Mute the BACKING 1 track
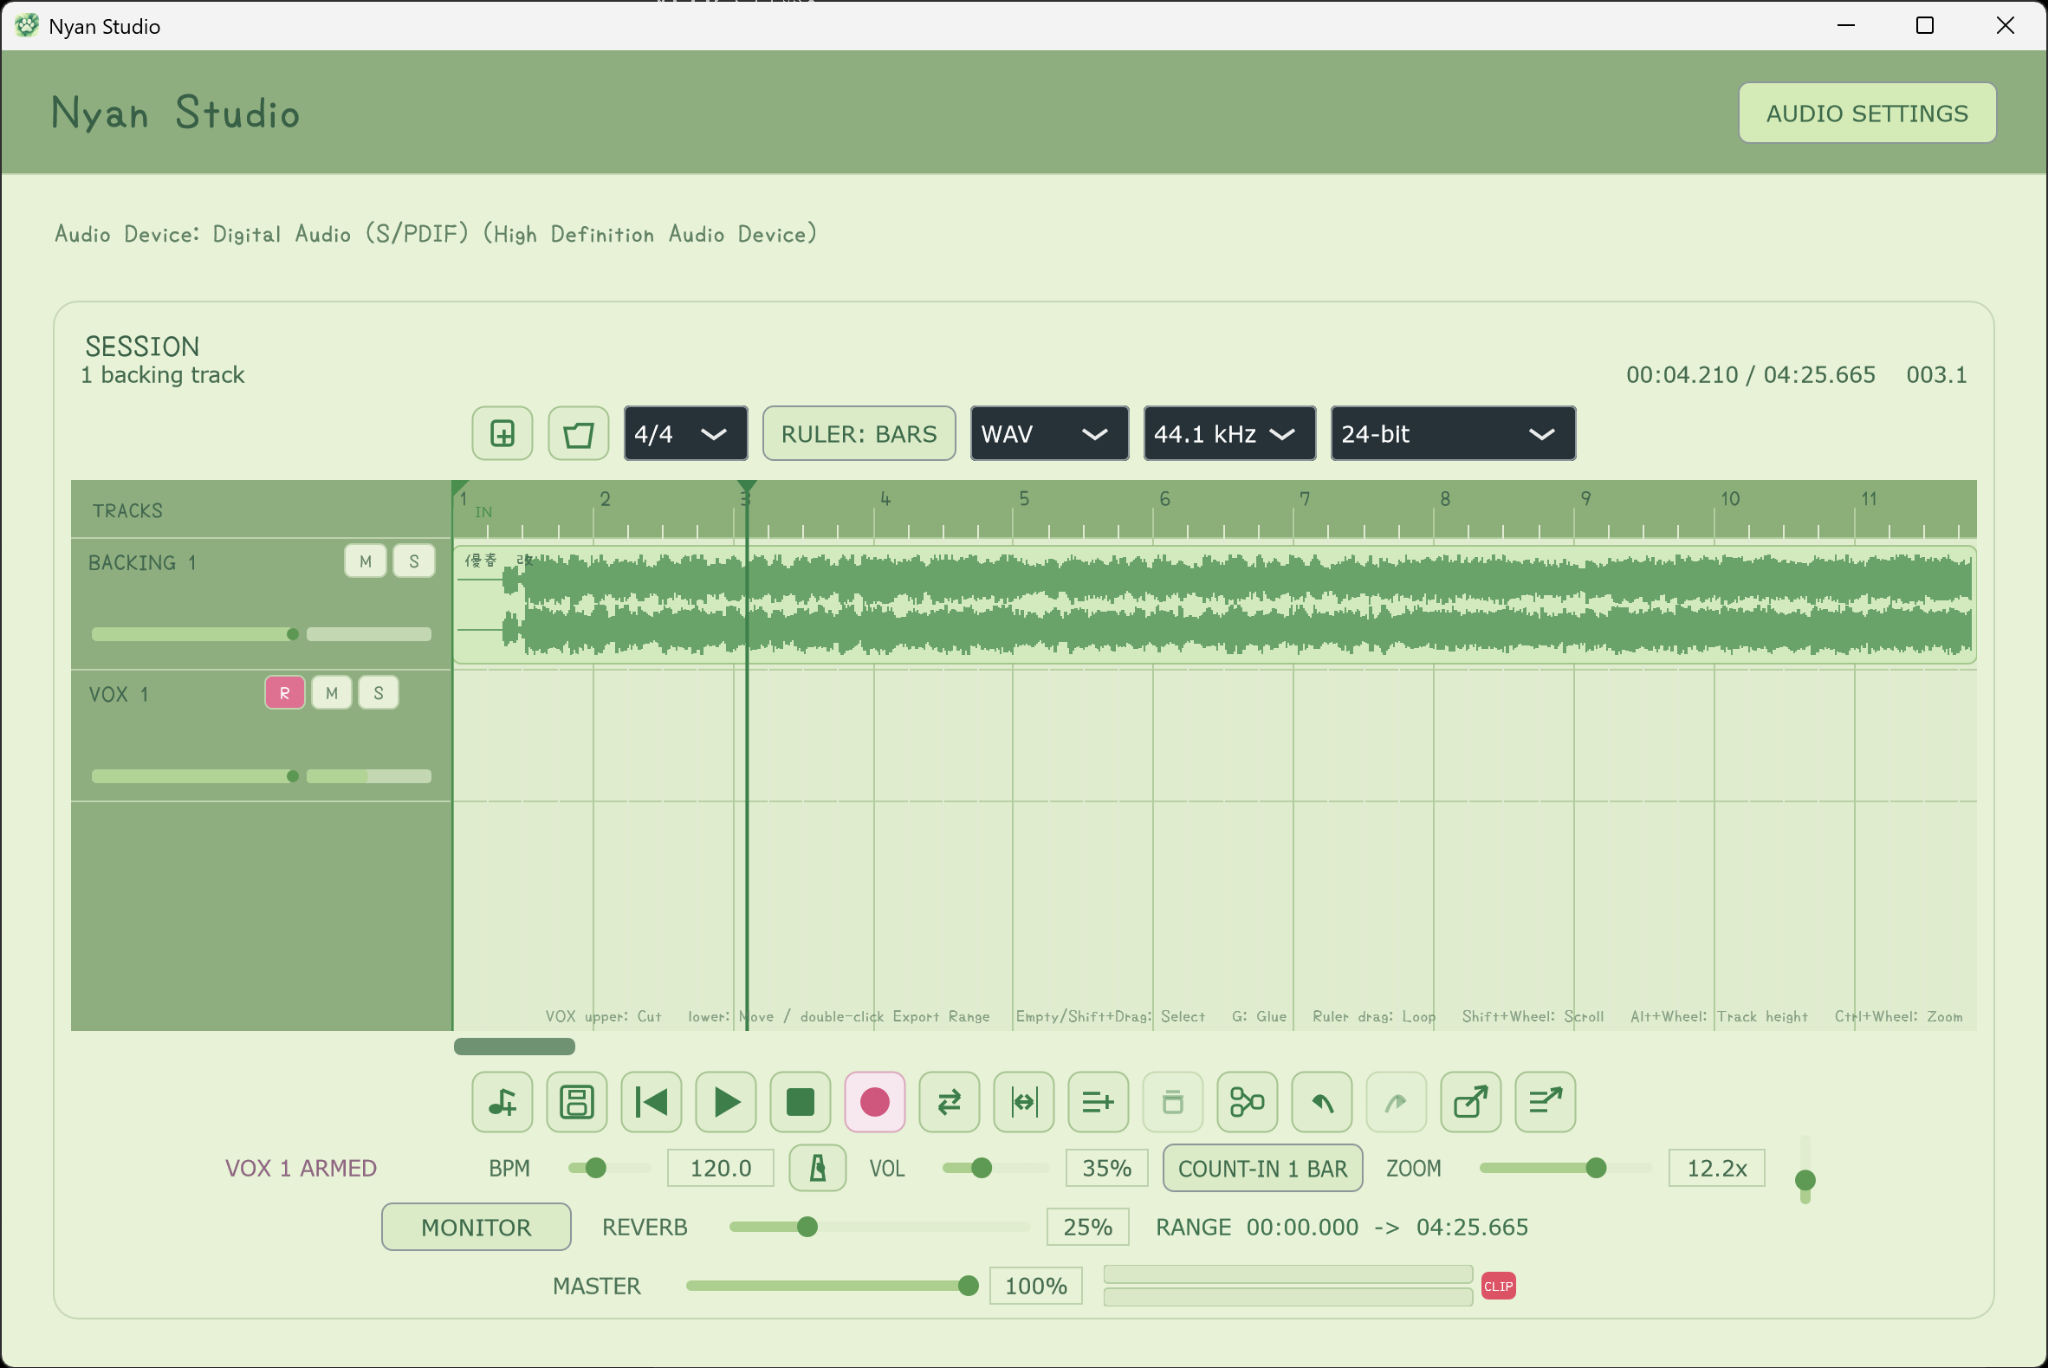The width and height of the screenshot is (2048, 1368). 365,562
